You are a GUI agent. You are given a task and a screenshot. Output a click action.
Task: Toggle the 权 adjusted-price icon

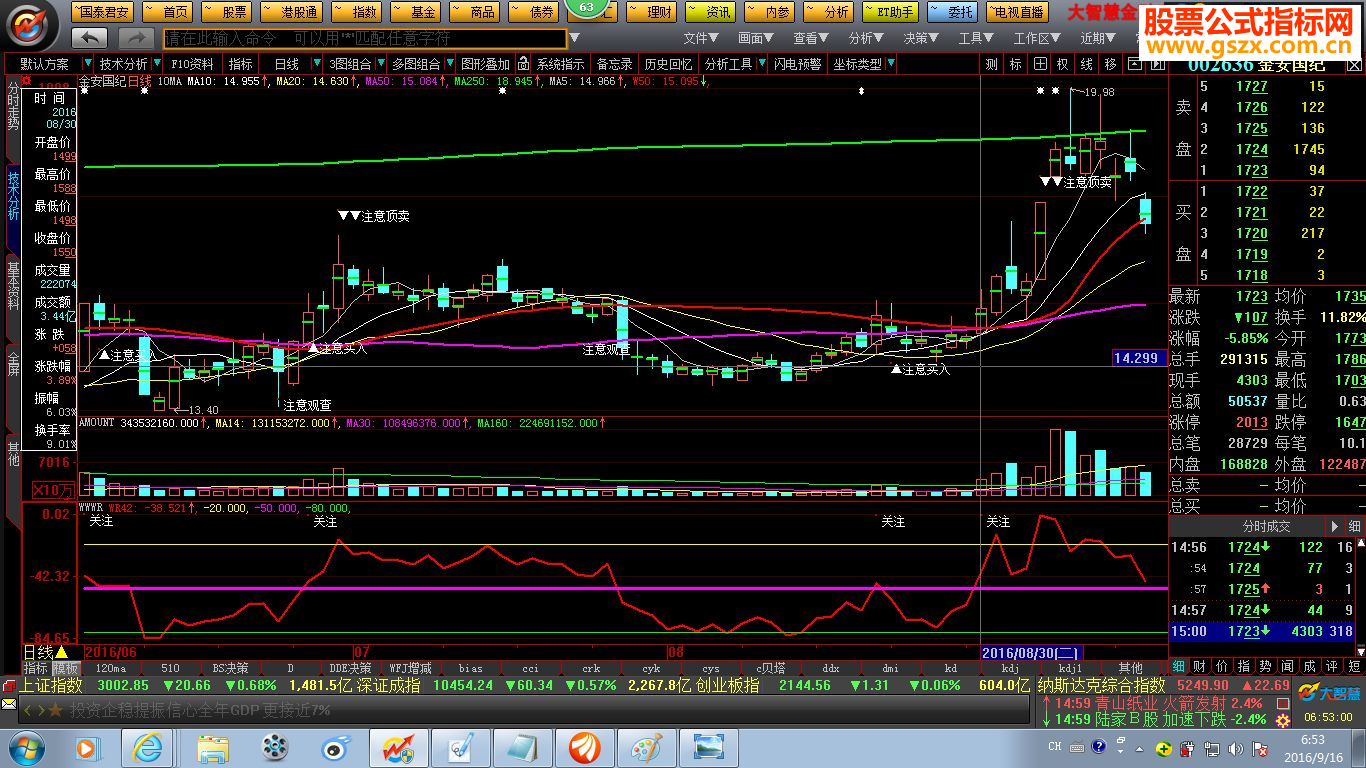point(1062,64)
